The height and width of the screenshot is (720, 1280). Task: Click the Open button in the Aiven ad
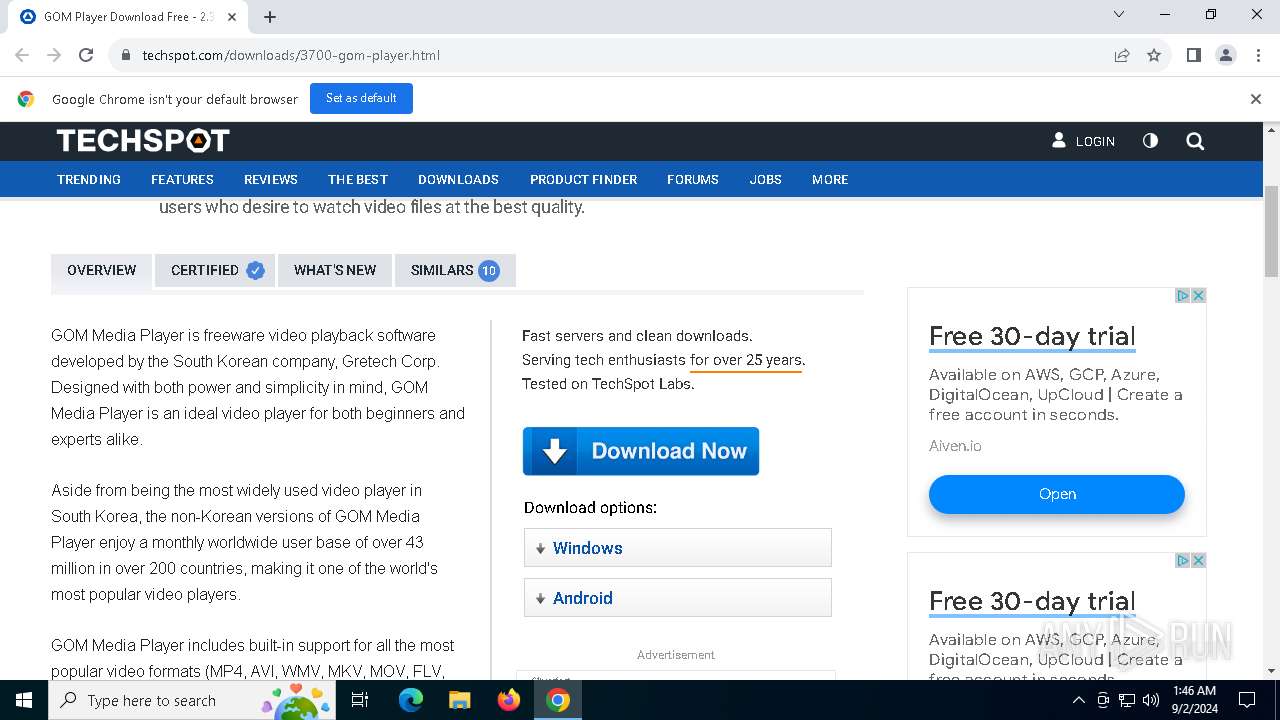(1057, 494)
